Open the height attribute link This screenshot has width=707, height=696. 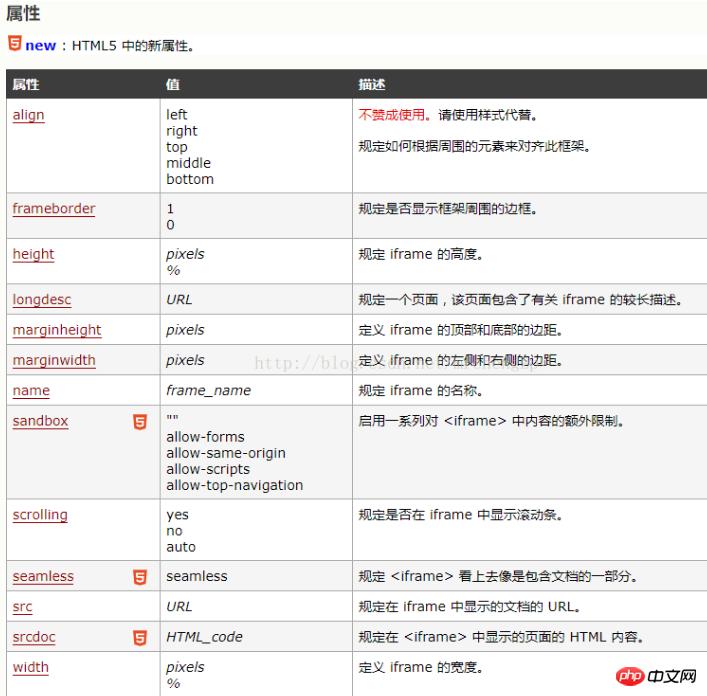pyautogui.click(x=33, y=254)
